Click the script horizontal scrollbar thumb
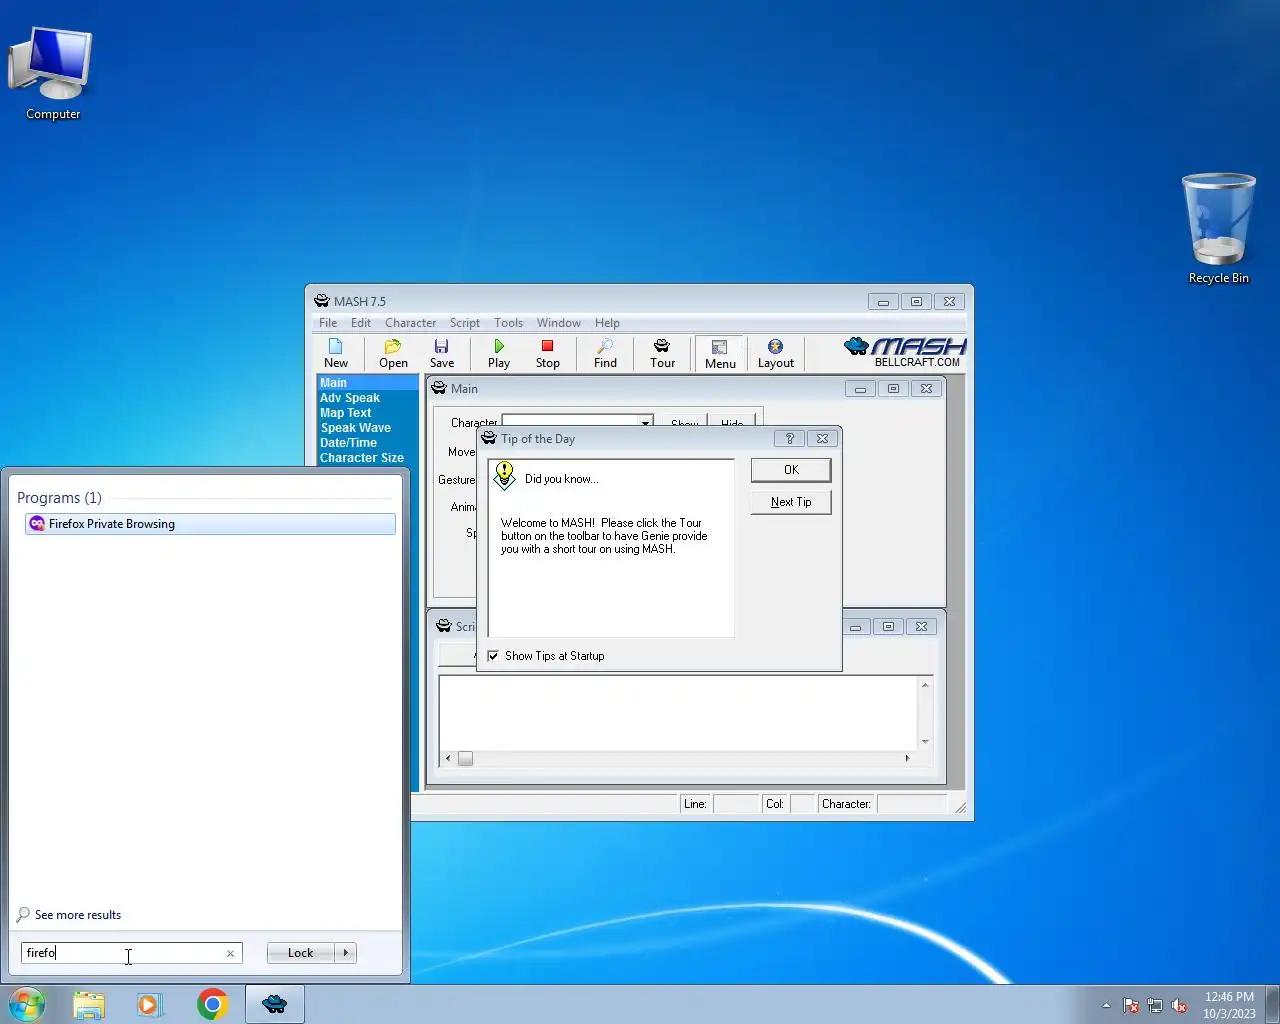The height and width of the screenshot is (1024, 1280). 465,759
